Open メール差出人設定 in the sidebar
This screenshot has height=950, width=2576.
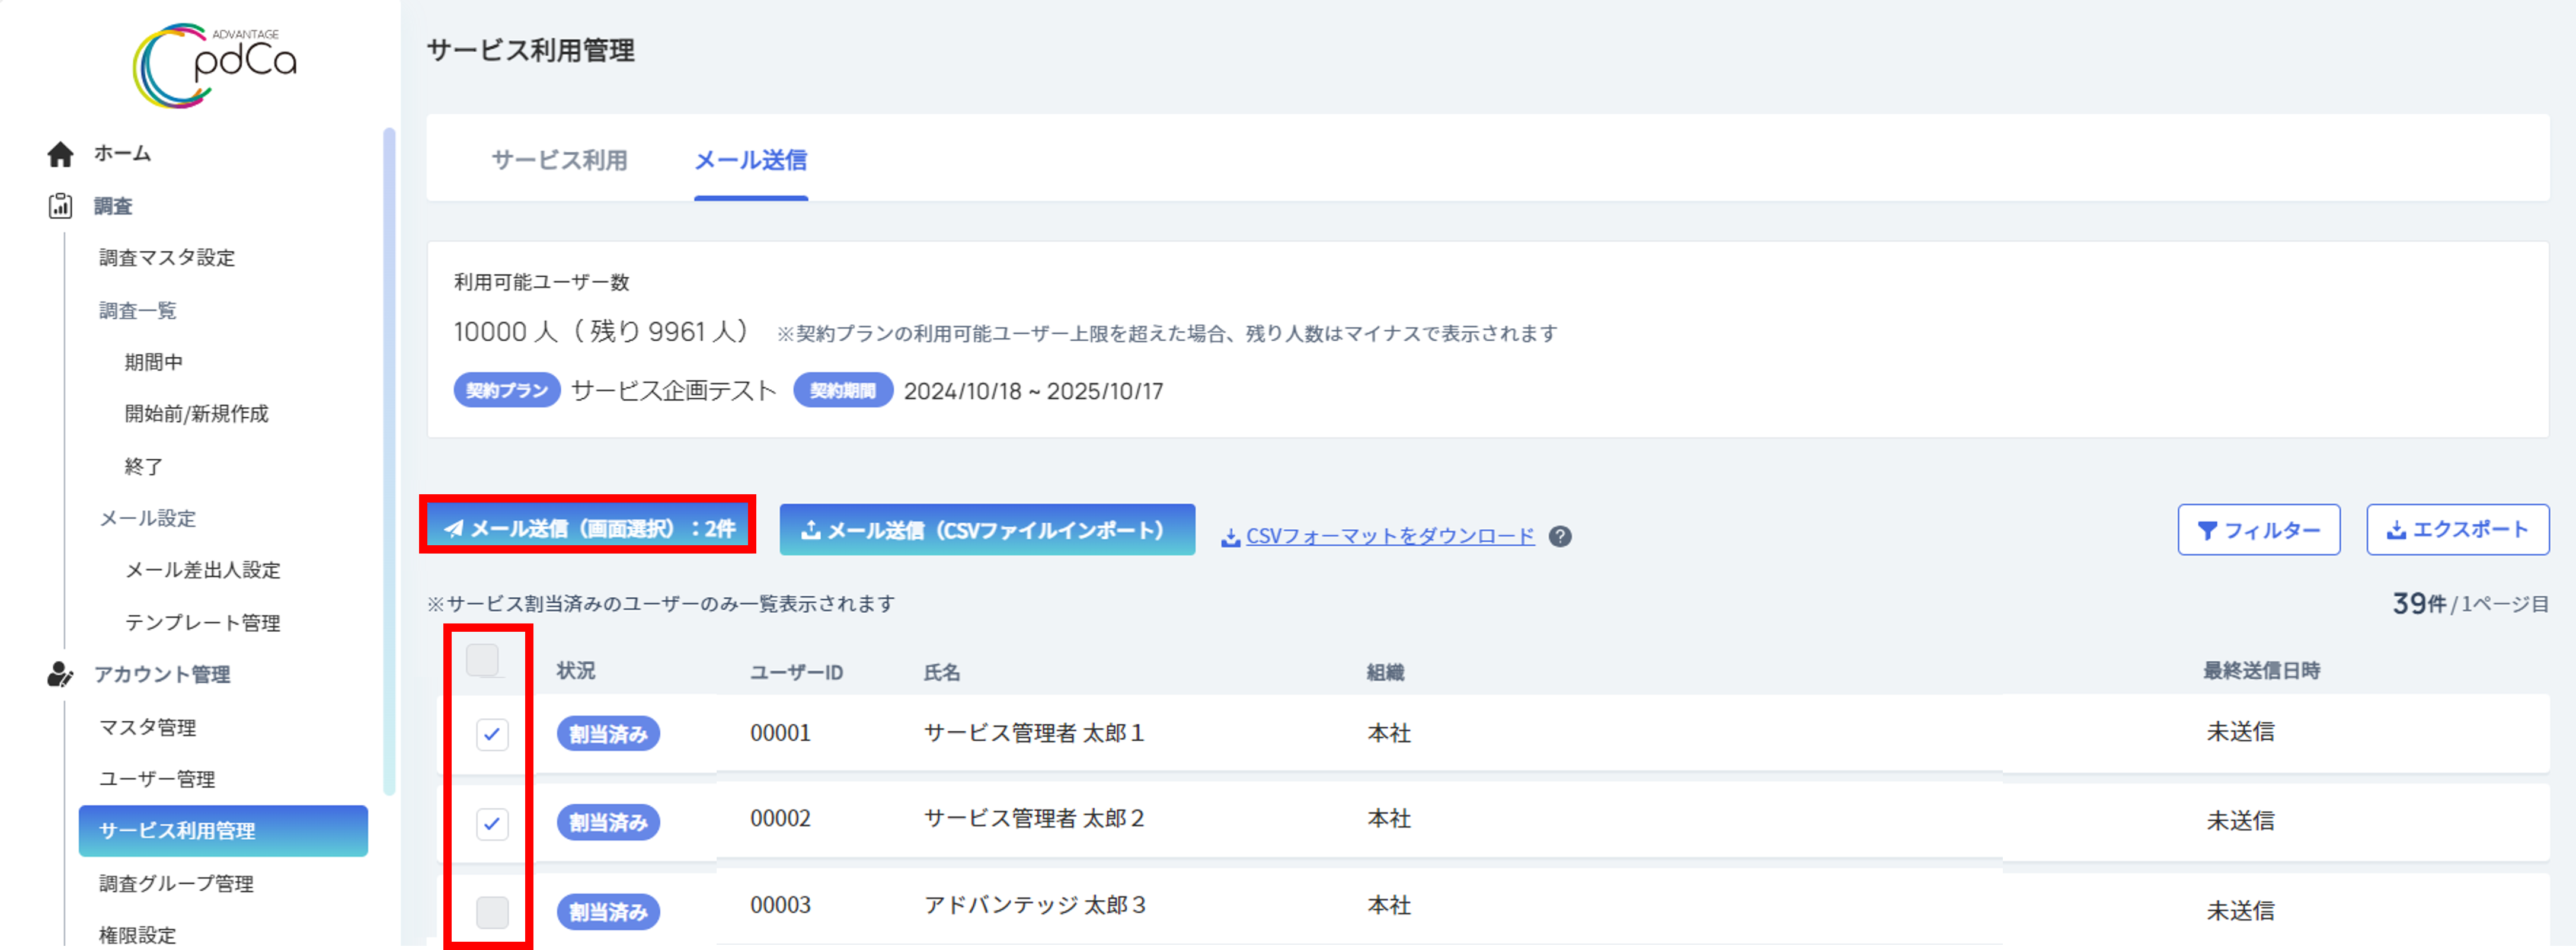pos(202,570)
